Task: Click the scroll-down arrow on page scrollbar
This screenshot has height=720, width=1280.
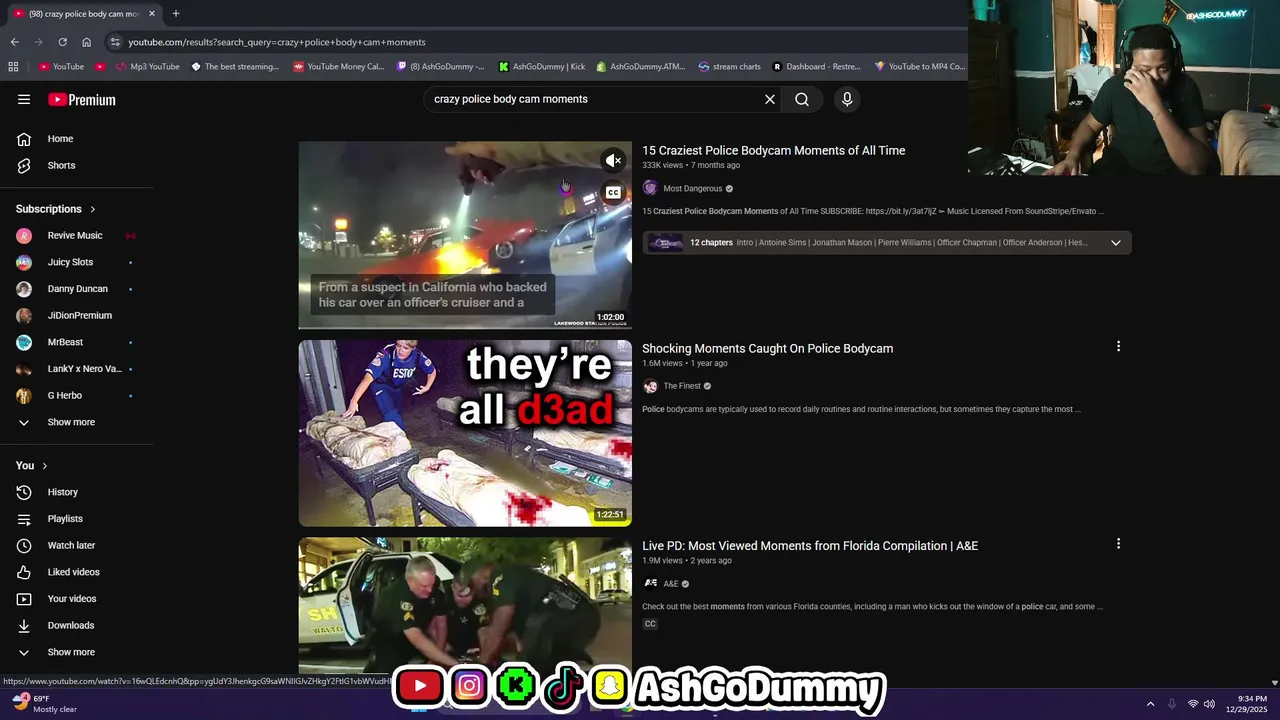Action: (1274, 683)
